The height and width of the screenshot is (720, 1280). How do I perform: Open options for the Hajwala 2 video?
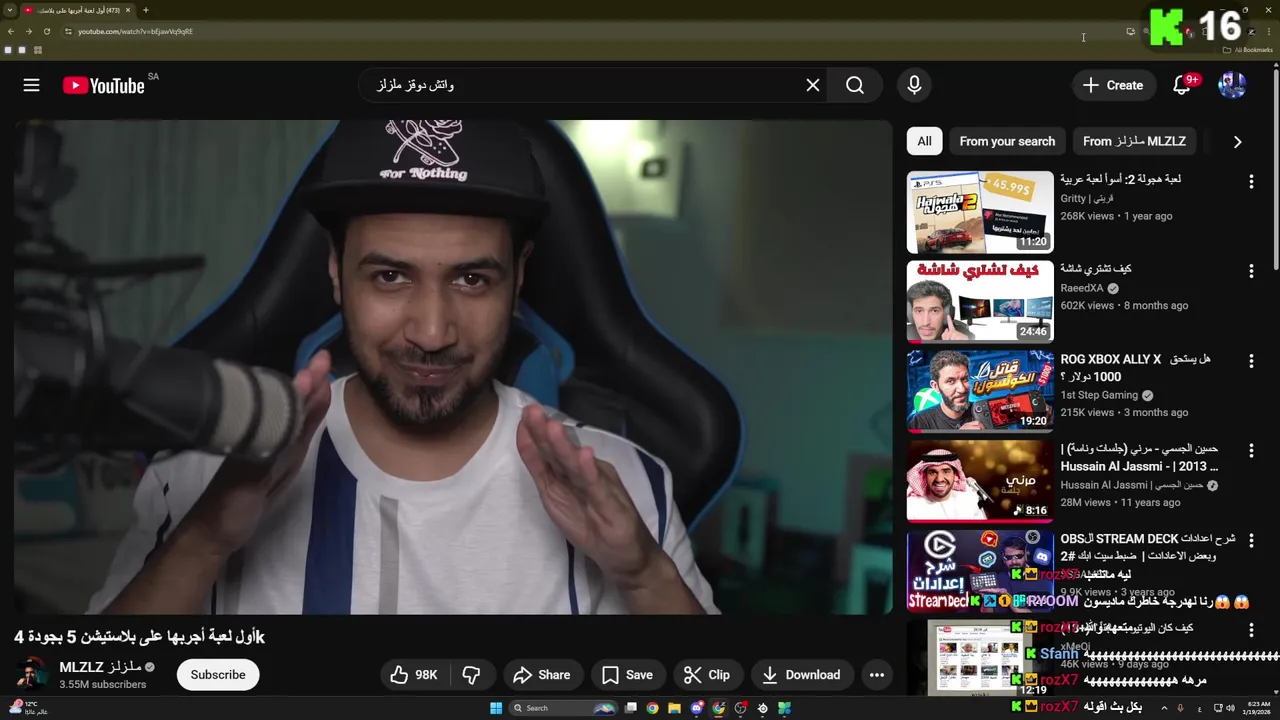pyautogui.click(x=1251, y=181)
